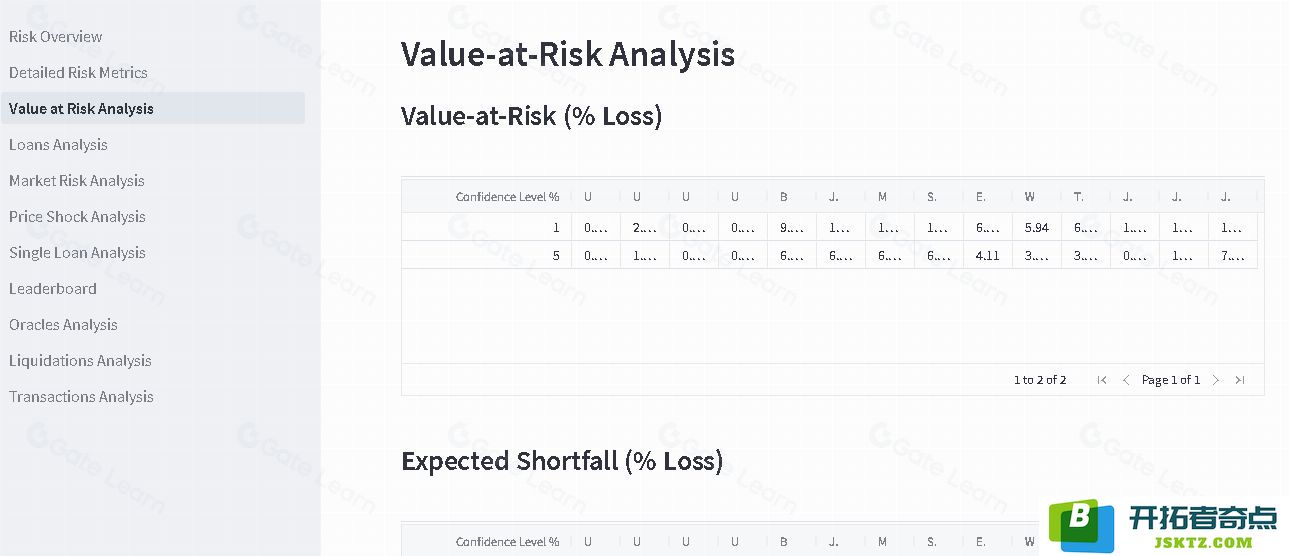Image resolution: width=1289 pixels, height=556 pixels.
Task: Open the Leaderboard page
Action: 53,289
